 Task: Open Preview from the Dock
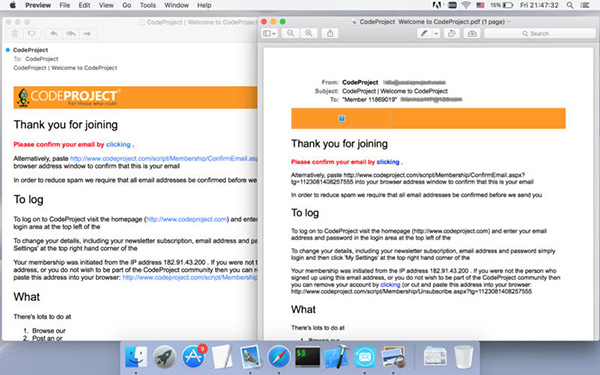[393, 356]
